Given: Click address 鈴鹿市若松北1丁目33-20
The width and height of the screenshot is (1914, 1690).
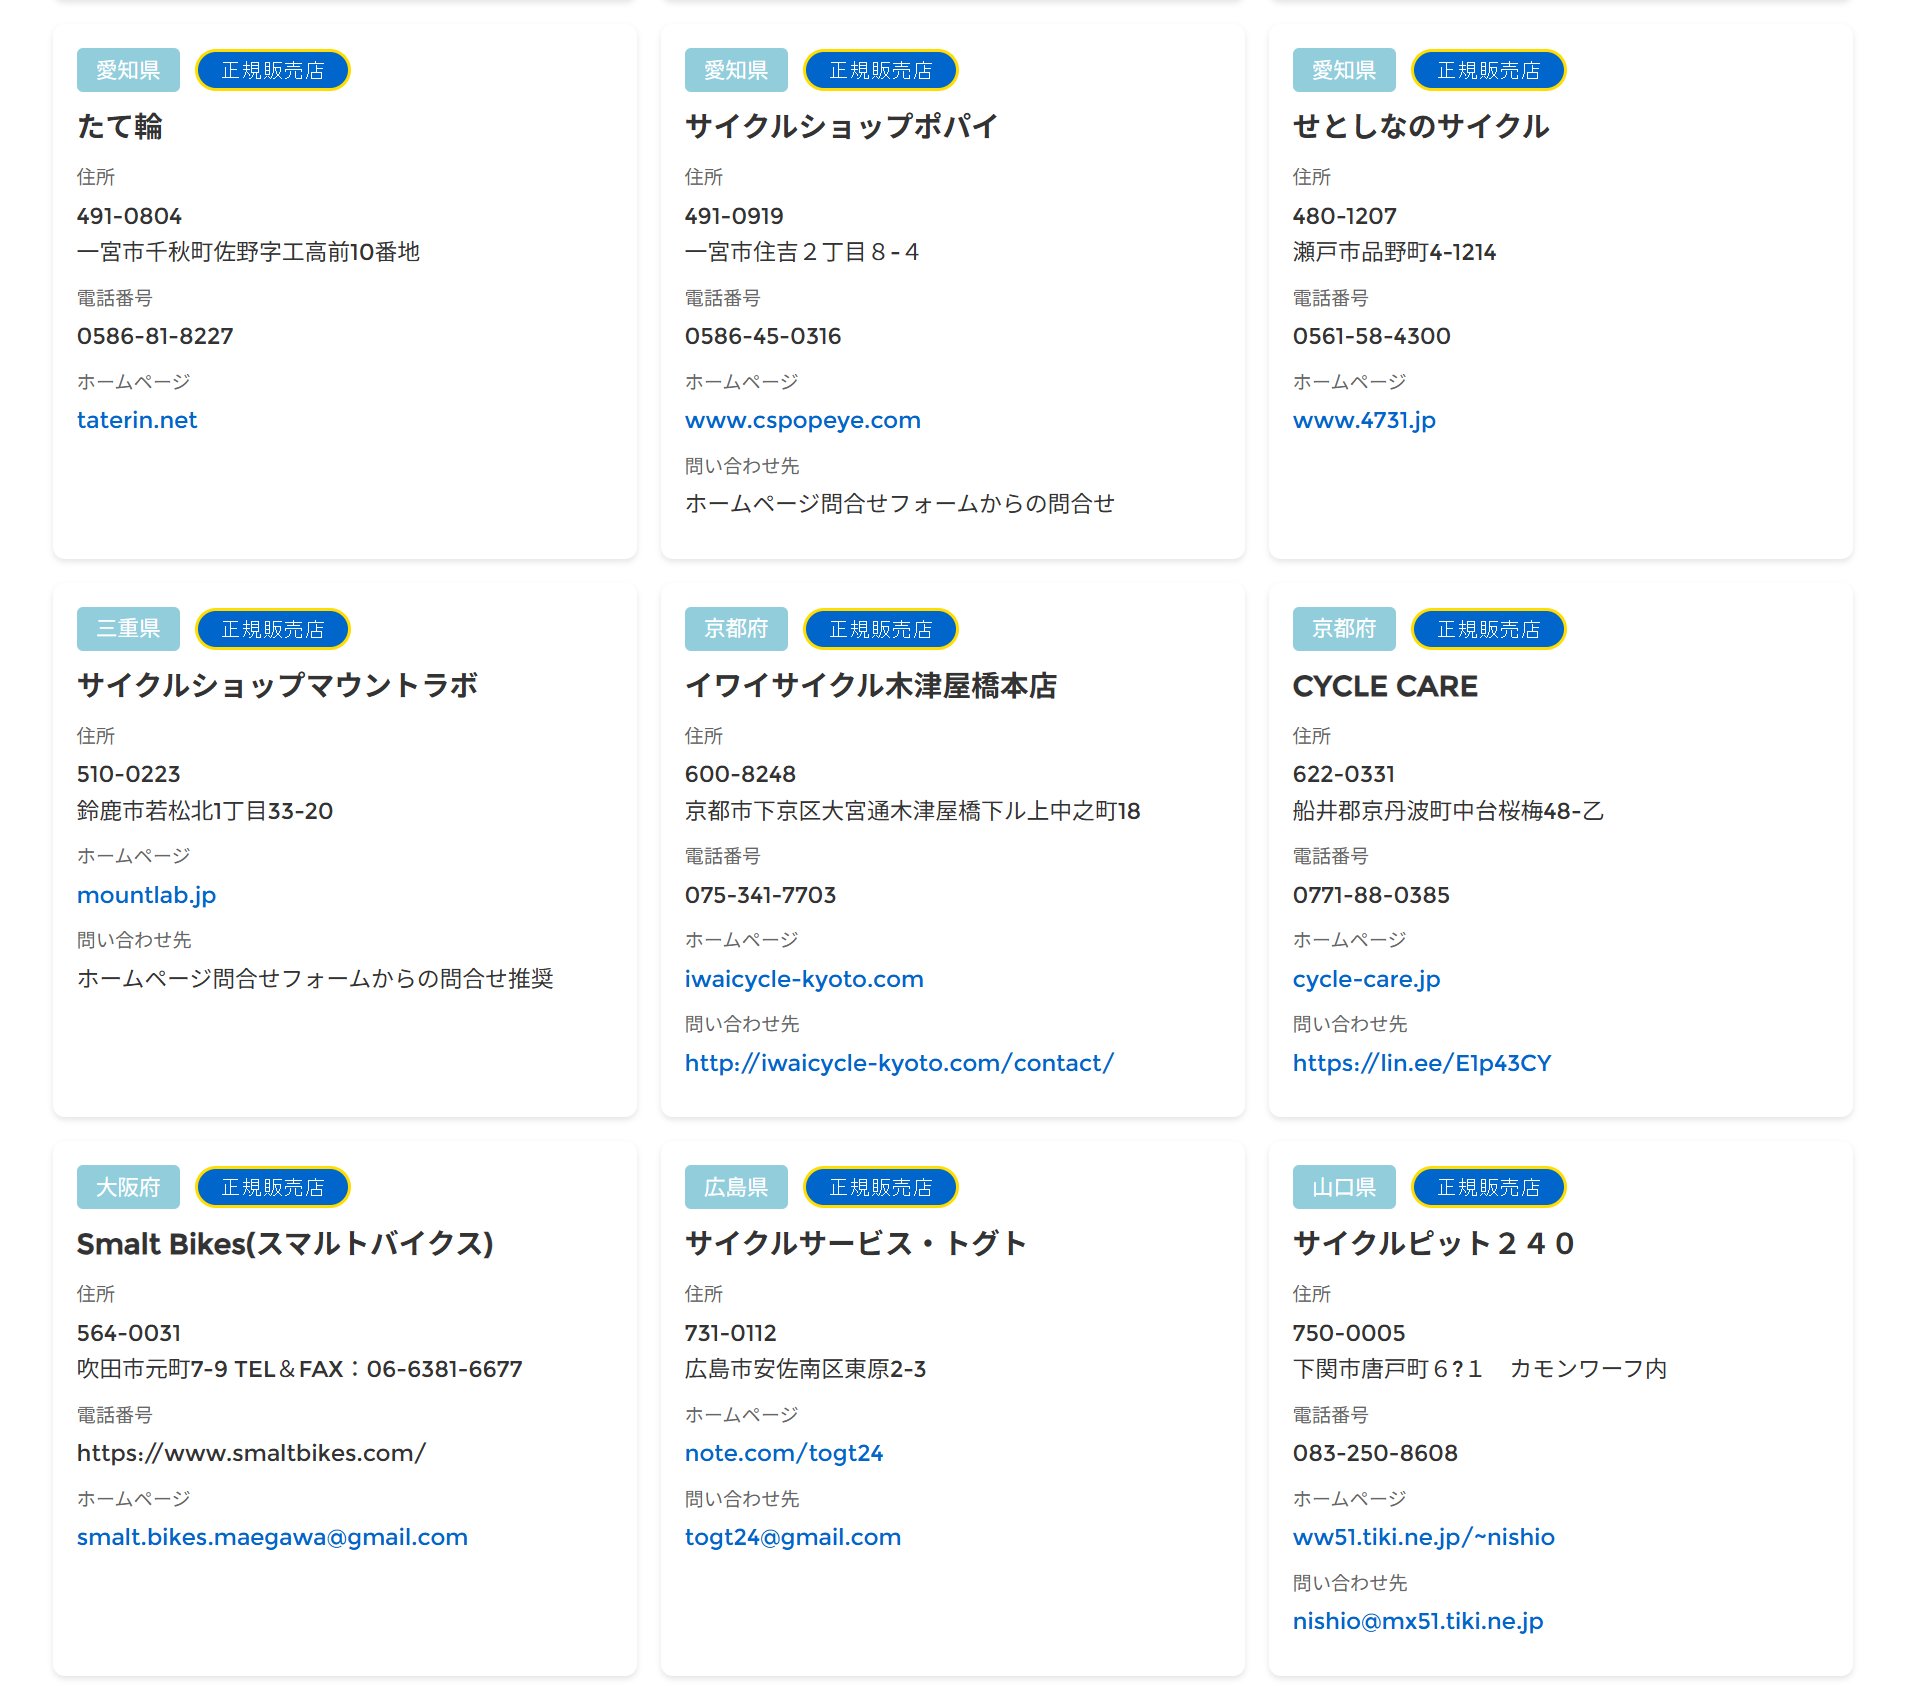Looking at the screenshot, I should coord(205,811).
